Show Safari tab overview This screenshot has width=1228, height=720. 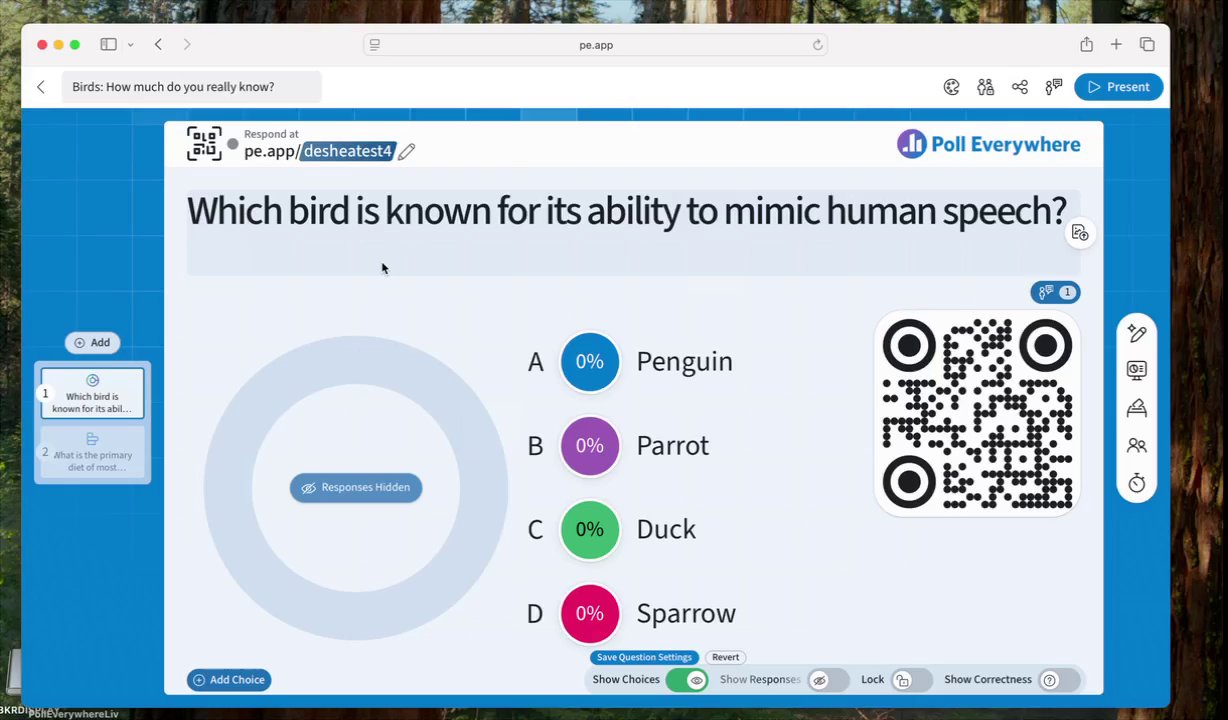coord(1147,44)
